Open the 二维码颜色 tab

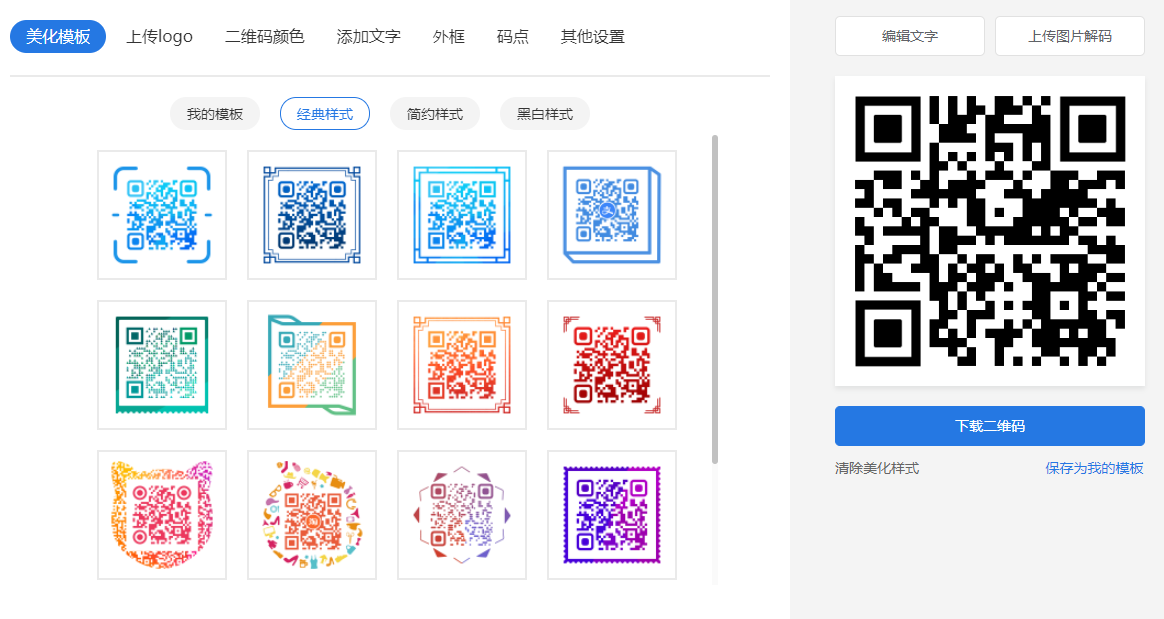click(x=264, y=36)
